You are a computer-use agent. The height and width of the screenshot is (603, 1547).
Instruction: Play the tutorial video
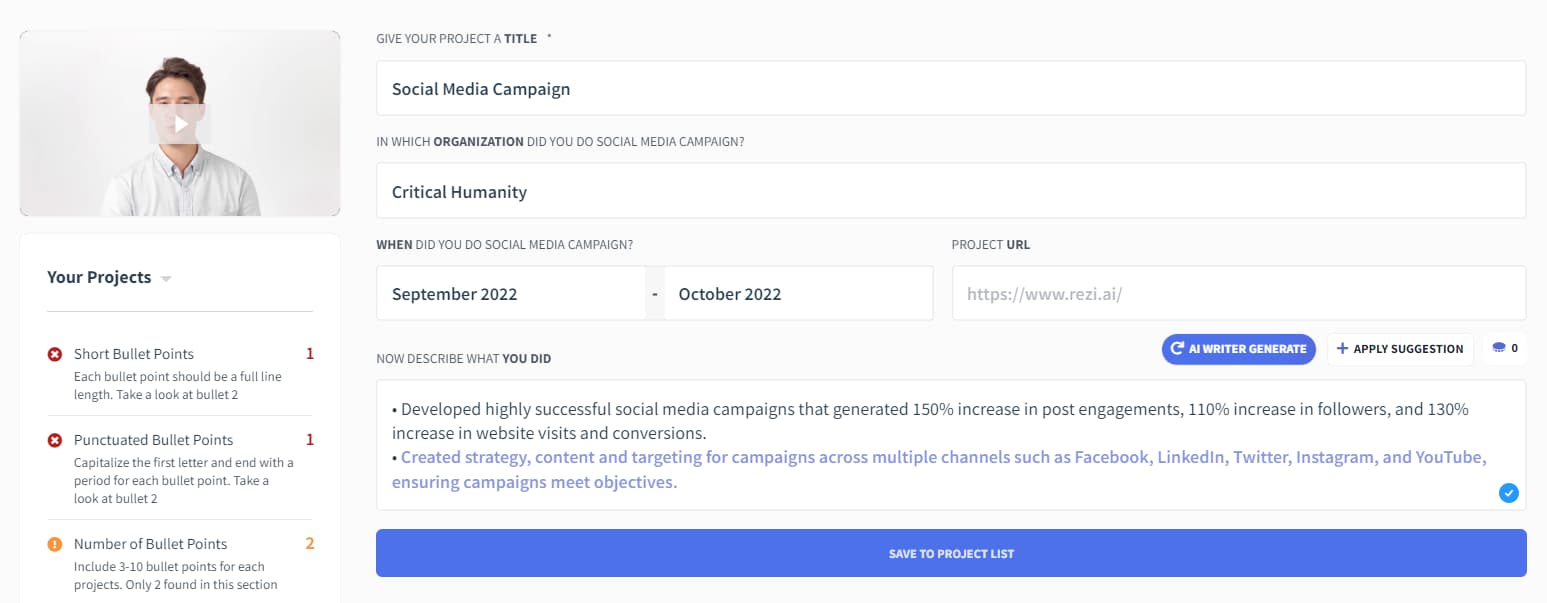(180, 124)
